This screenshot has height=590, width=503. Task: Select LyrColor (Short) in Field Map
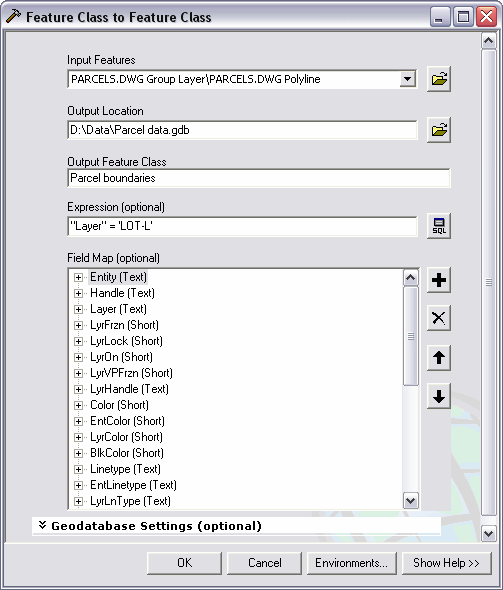click(x=126, y=437)
